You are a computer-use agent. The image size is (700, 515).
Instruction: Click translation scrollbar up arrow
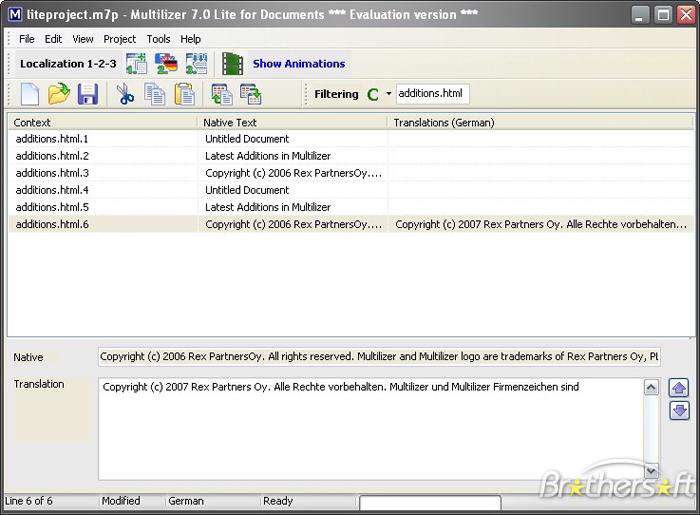[651, 387]
